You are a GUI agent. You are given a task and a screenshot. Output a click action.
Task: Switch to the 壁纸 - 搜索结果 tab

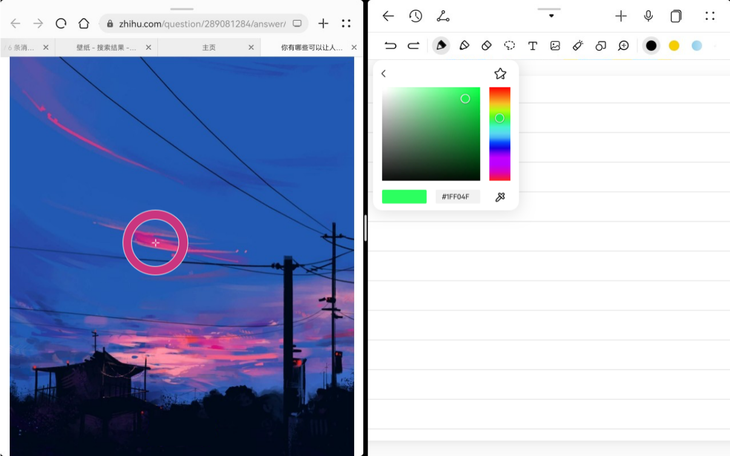click(x=106, y=48)
